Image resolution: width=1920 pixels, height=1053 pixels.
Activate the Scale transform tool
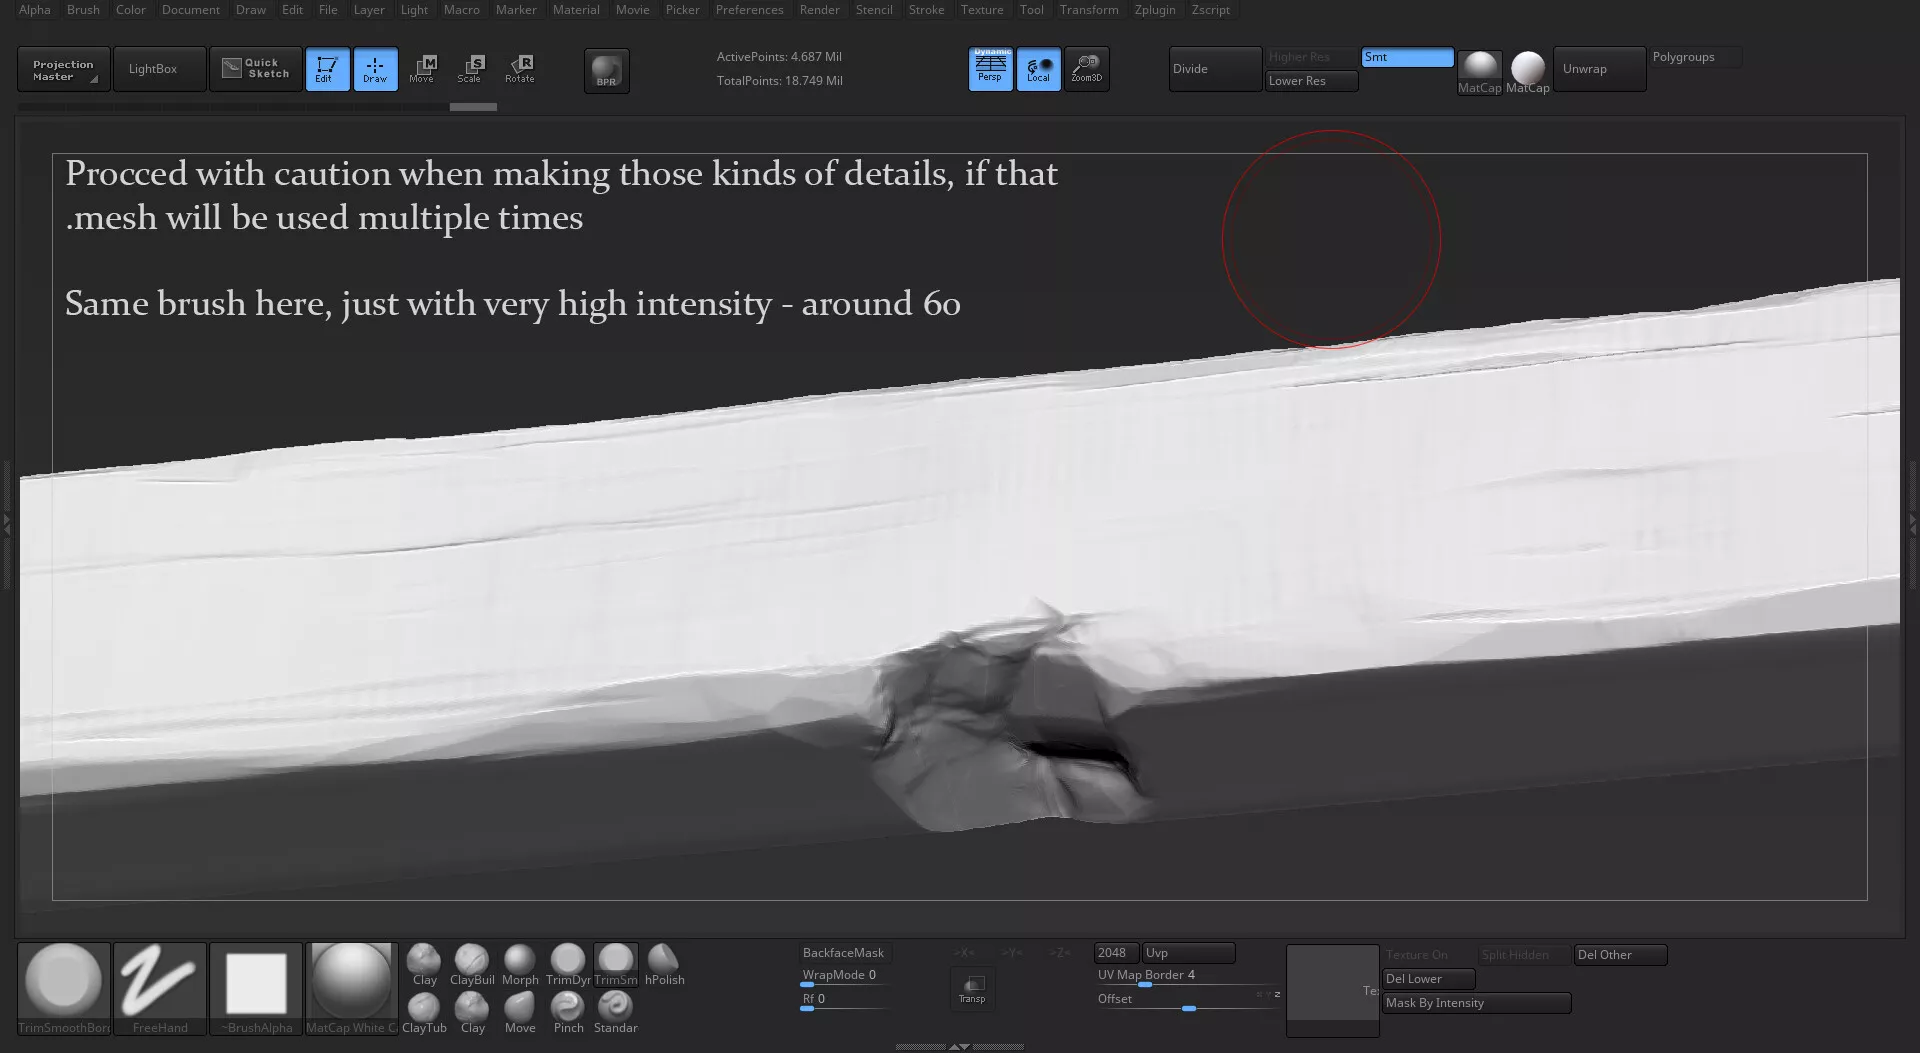(x=470, y=69)
